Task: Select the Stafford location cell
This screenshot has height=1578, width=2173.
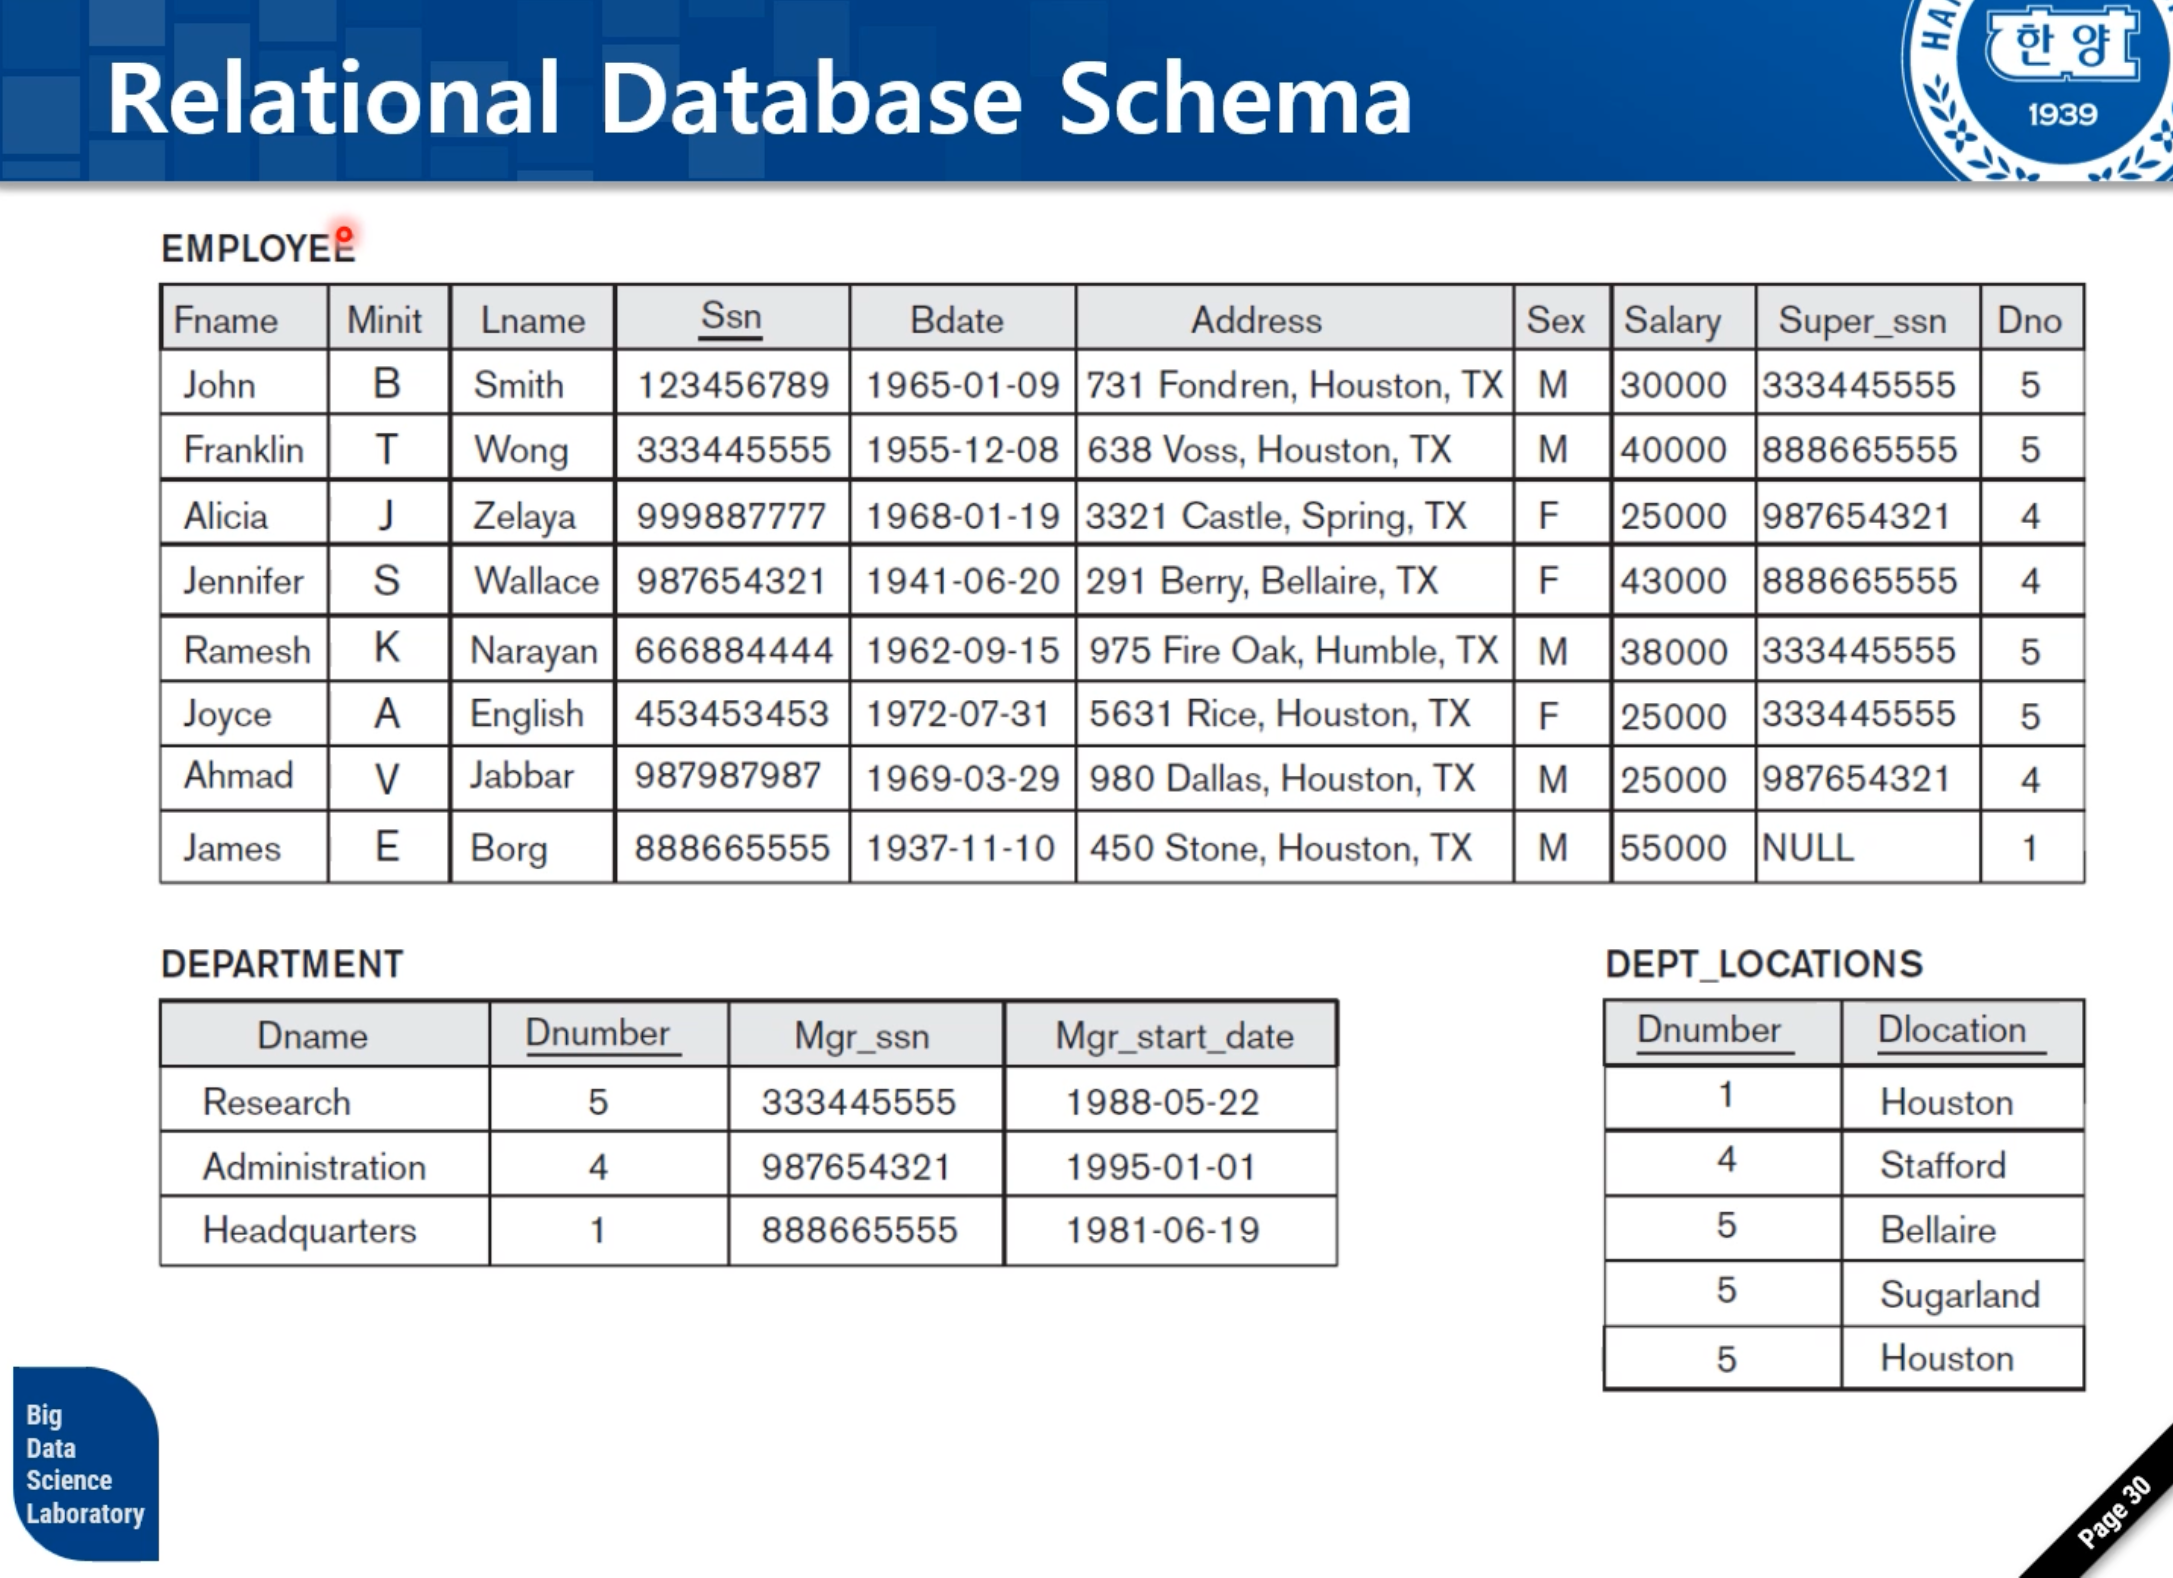Action: [1942, 1165]
